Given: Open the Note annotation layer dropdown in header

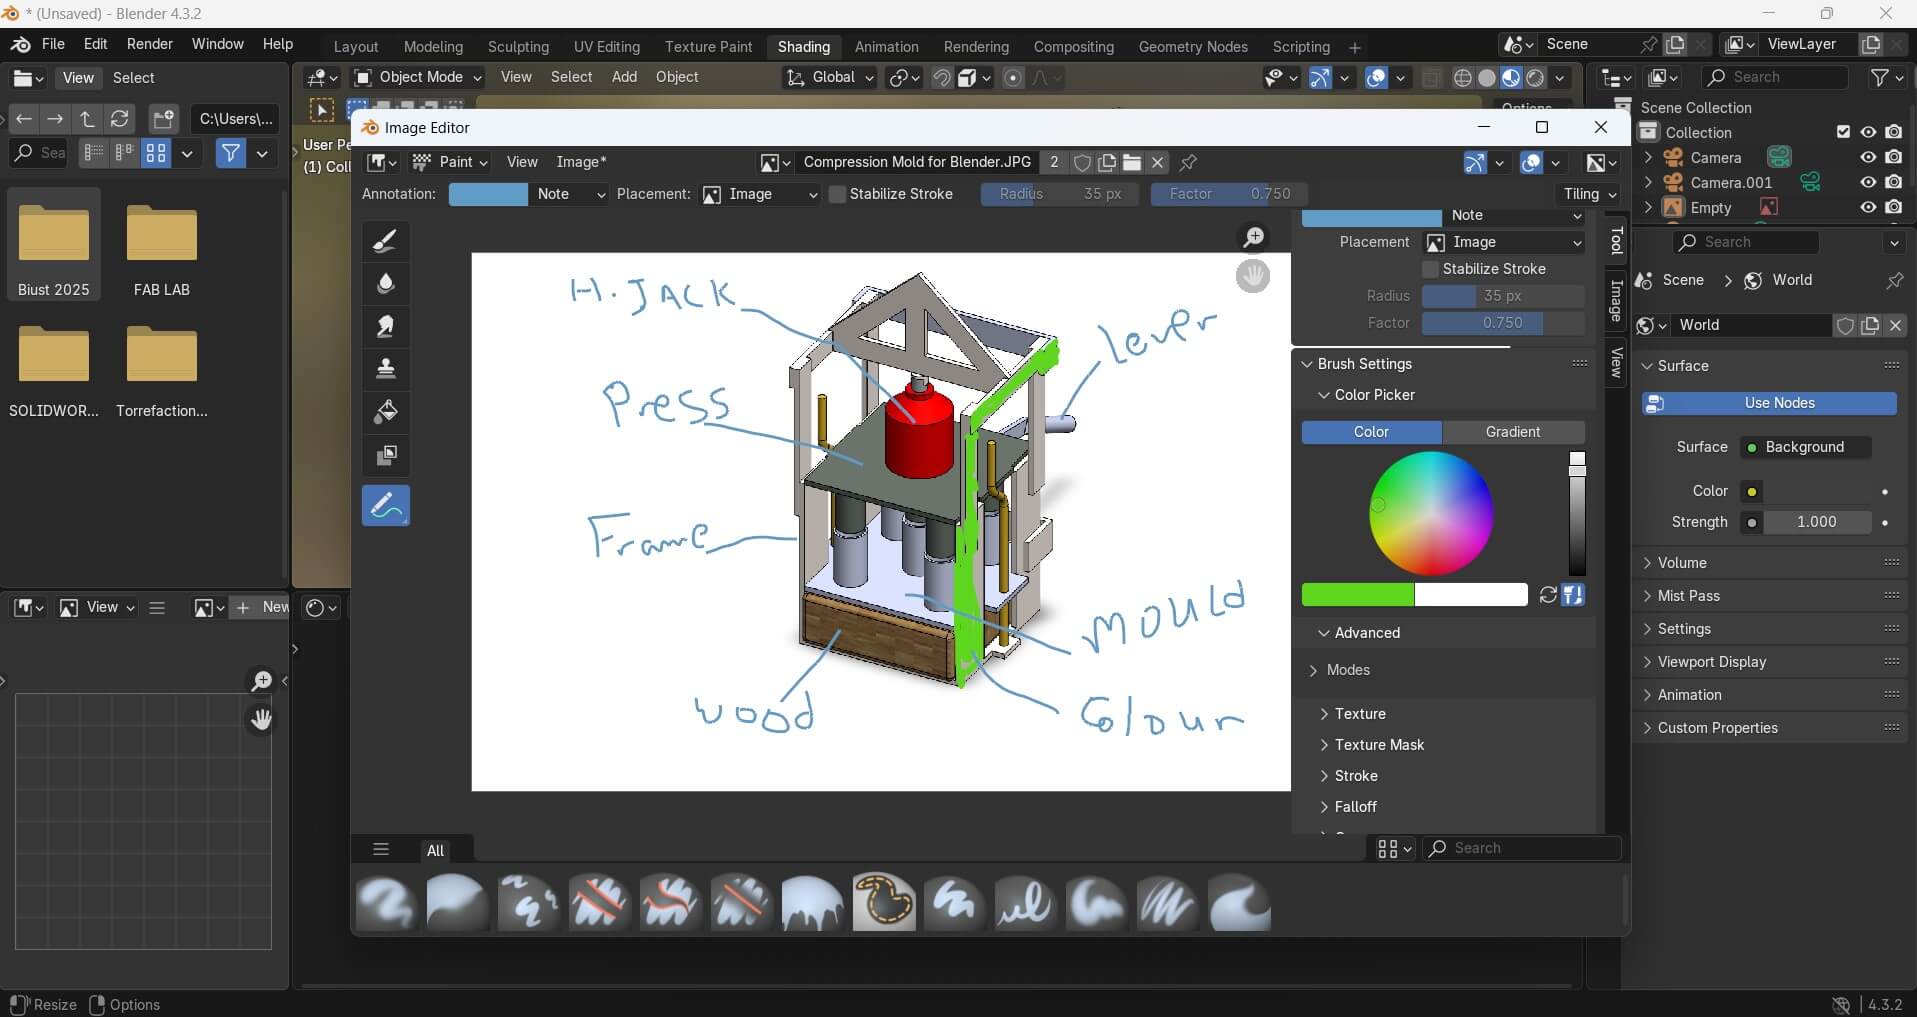Looking at the screenshot, I should click(570, 194).
